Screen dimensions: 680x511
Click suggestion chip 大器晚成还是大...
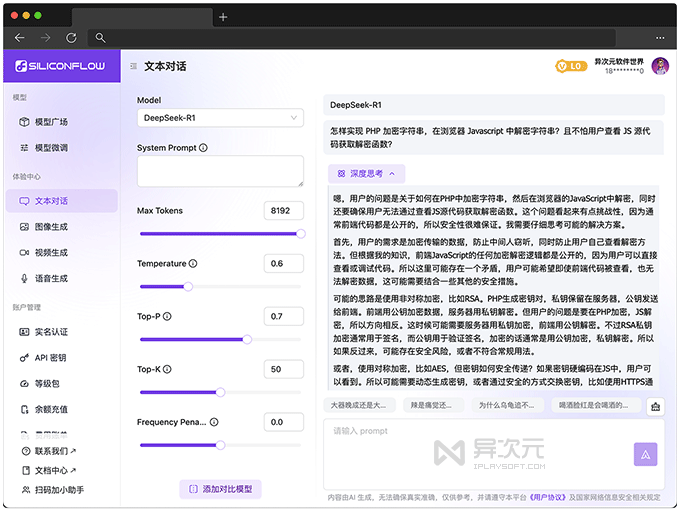(359, 405)
